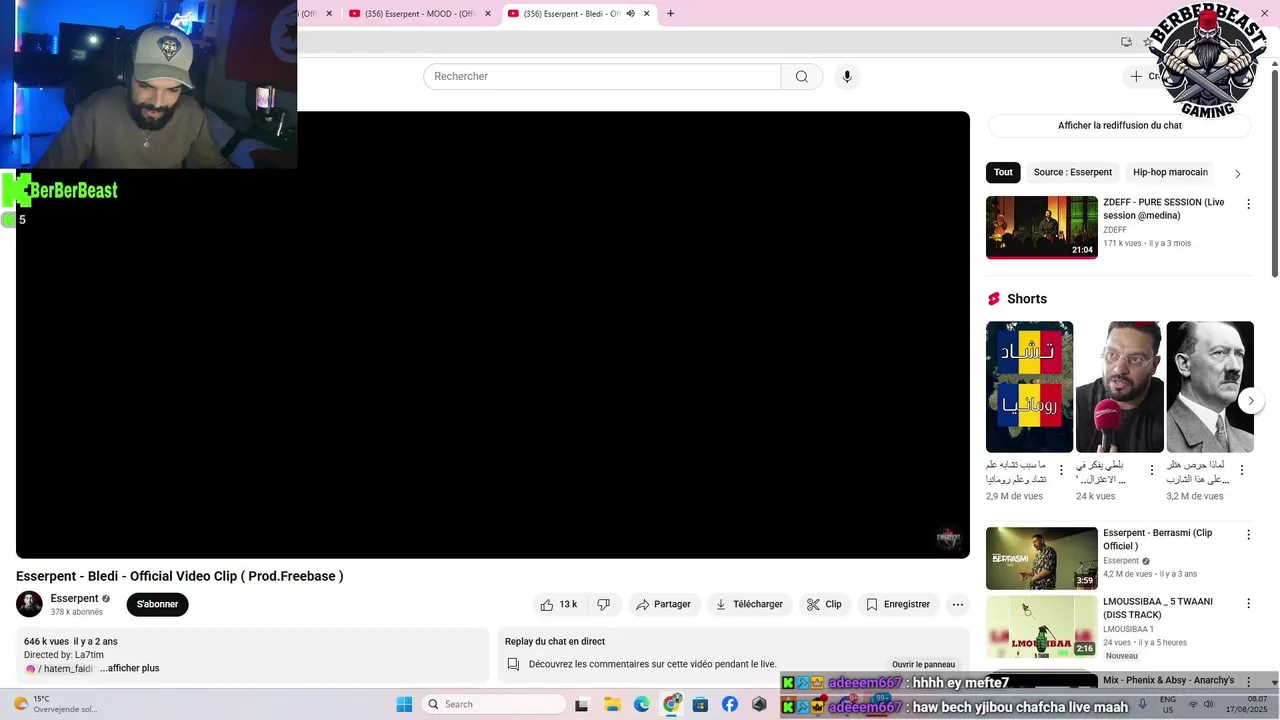The height and width of the screenshot is (720, 1280).
Task: Close the Esserpent Bledi tab
Action: tap(646, 14)
